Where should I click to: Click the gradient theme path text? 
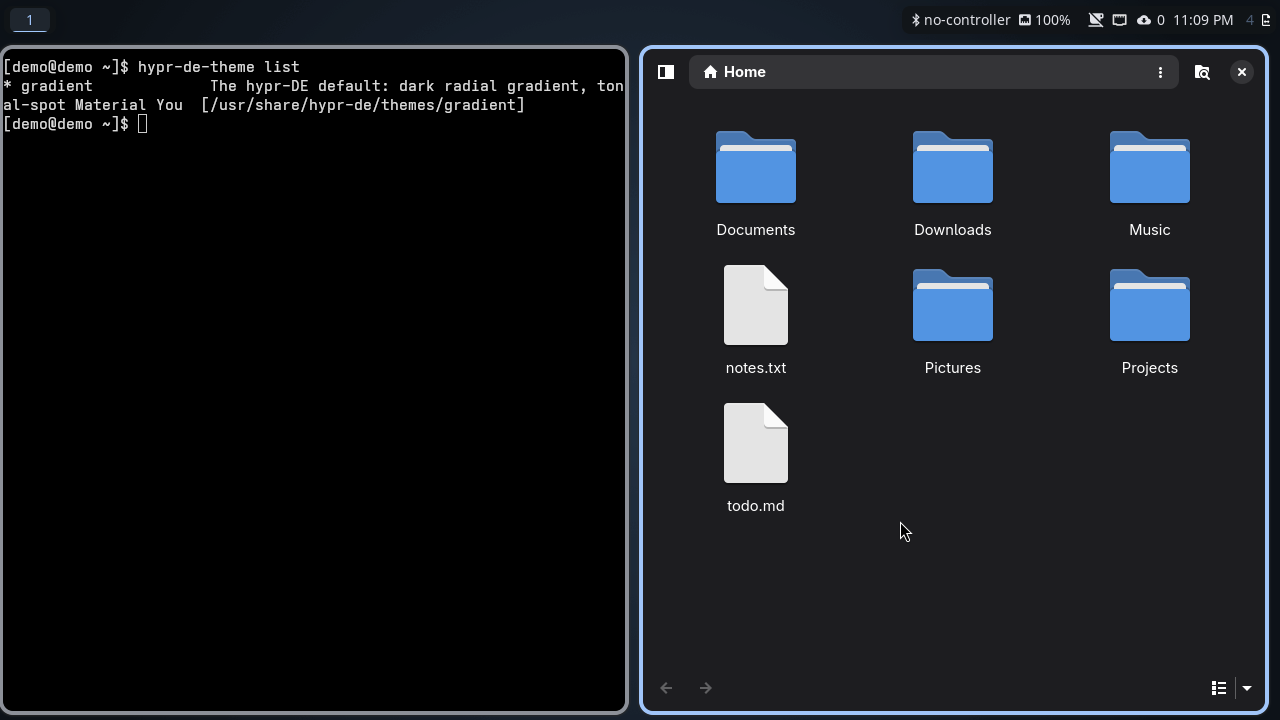point(363,105)
